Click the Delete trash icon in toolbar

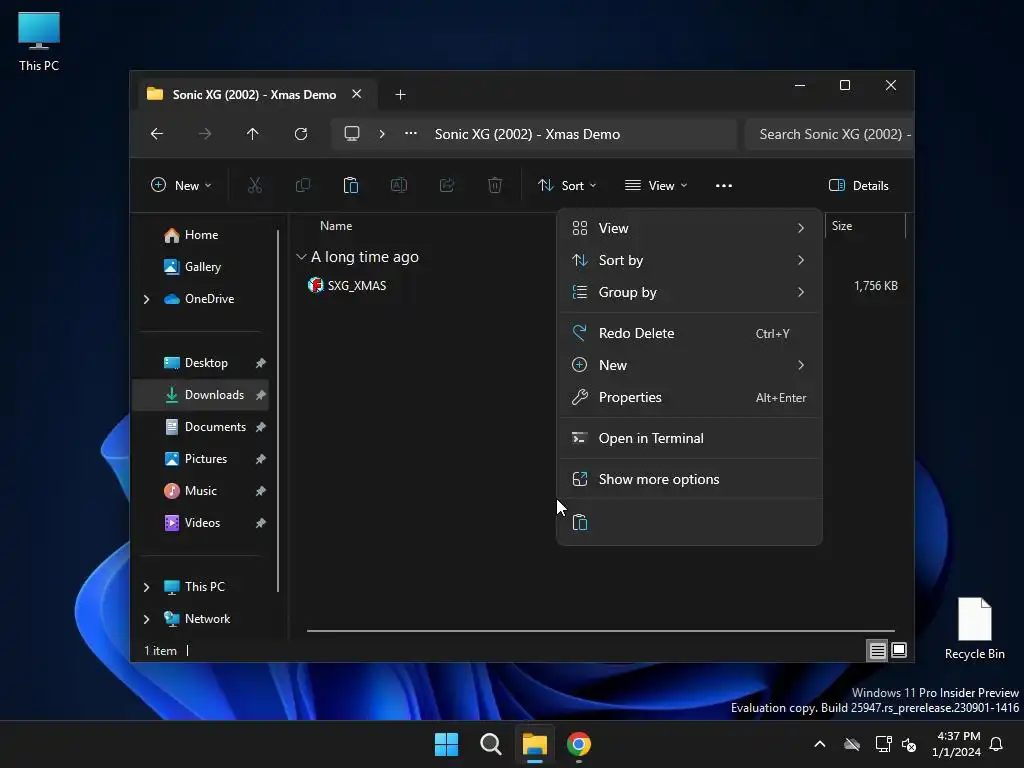click(495, 185)
